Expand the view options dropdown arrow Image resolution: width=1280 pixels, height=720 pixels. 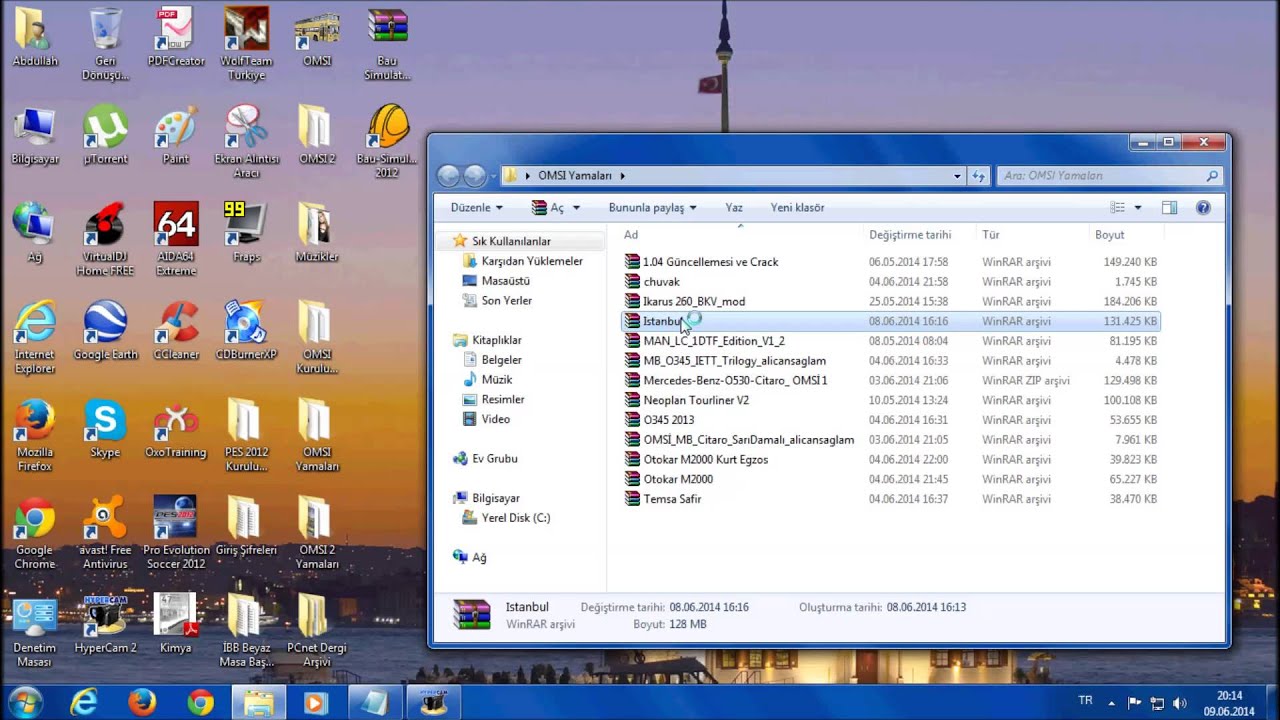[x=1139, y=208]
